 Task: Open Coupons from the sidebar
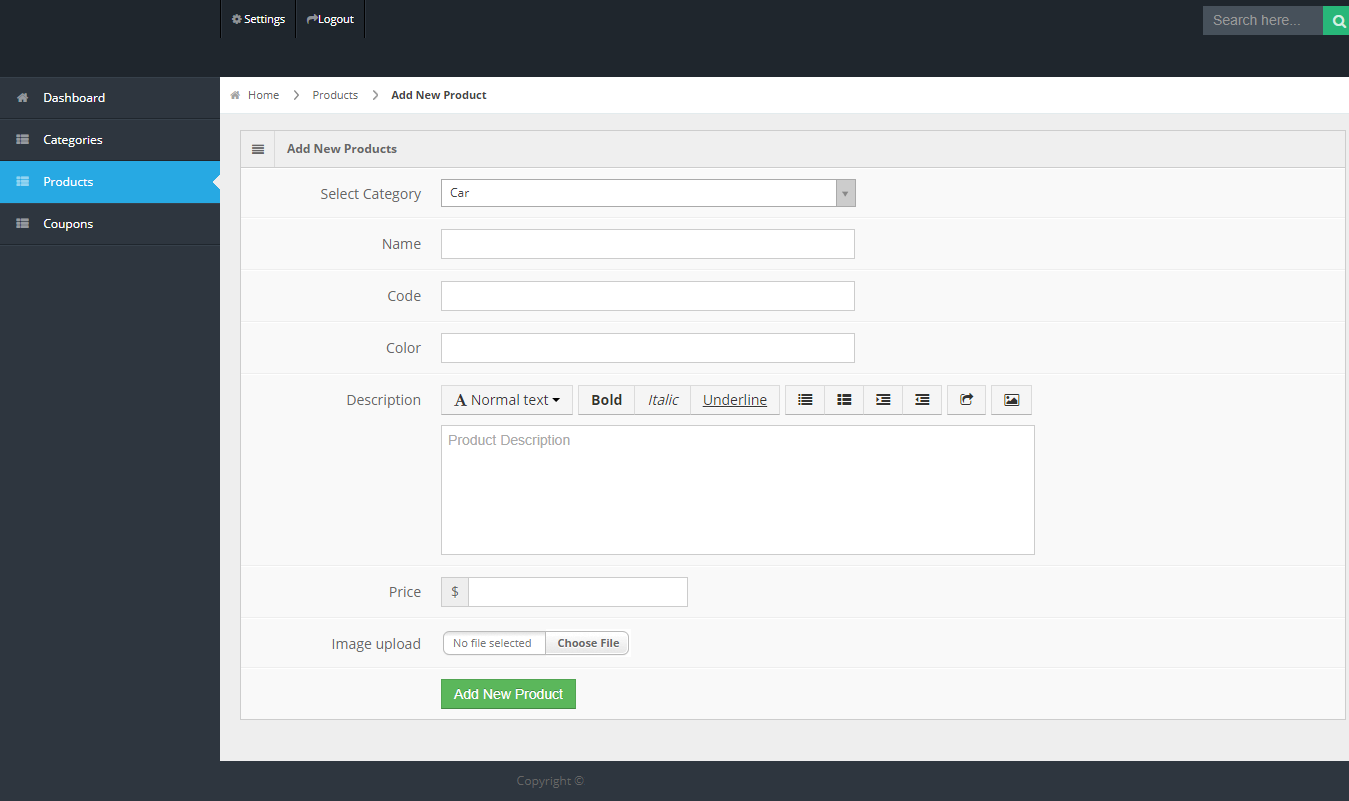pos(110,224)
